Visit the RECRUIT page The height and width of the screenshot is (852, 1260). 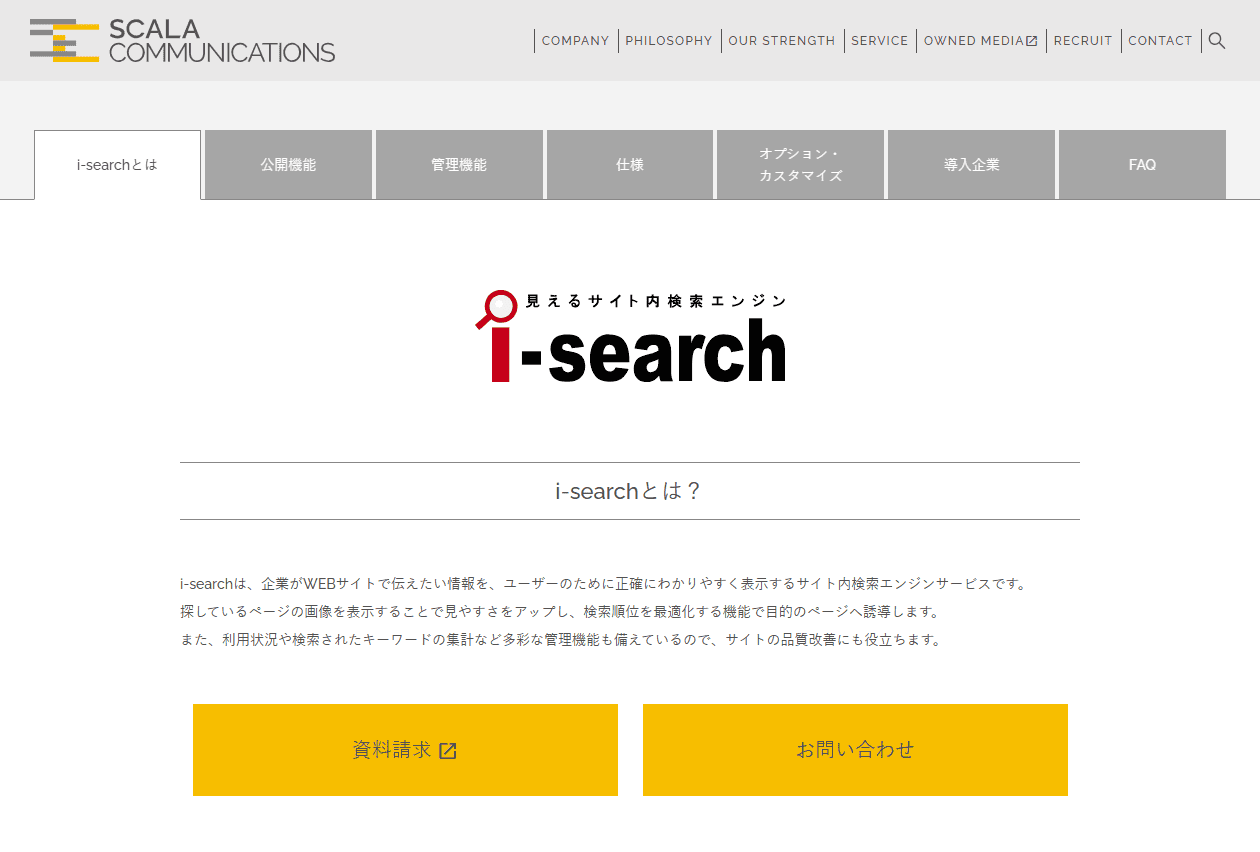[x=1083, y=41]
